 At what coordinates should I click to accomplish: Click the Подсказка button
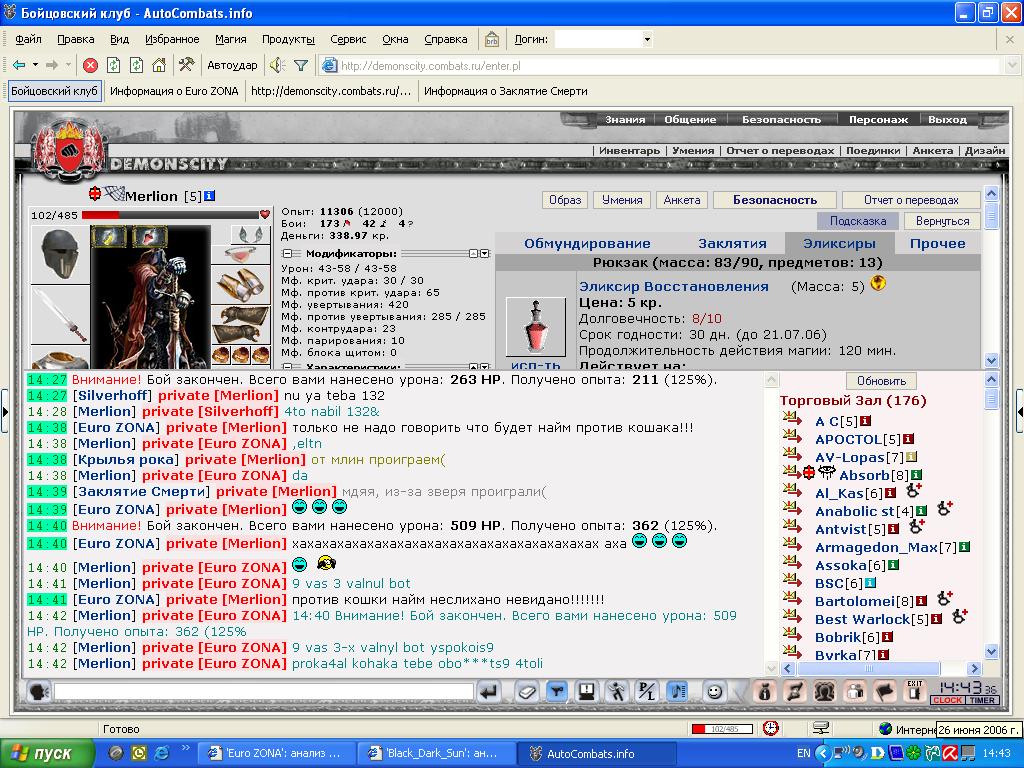click(x=857, y=221)
